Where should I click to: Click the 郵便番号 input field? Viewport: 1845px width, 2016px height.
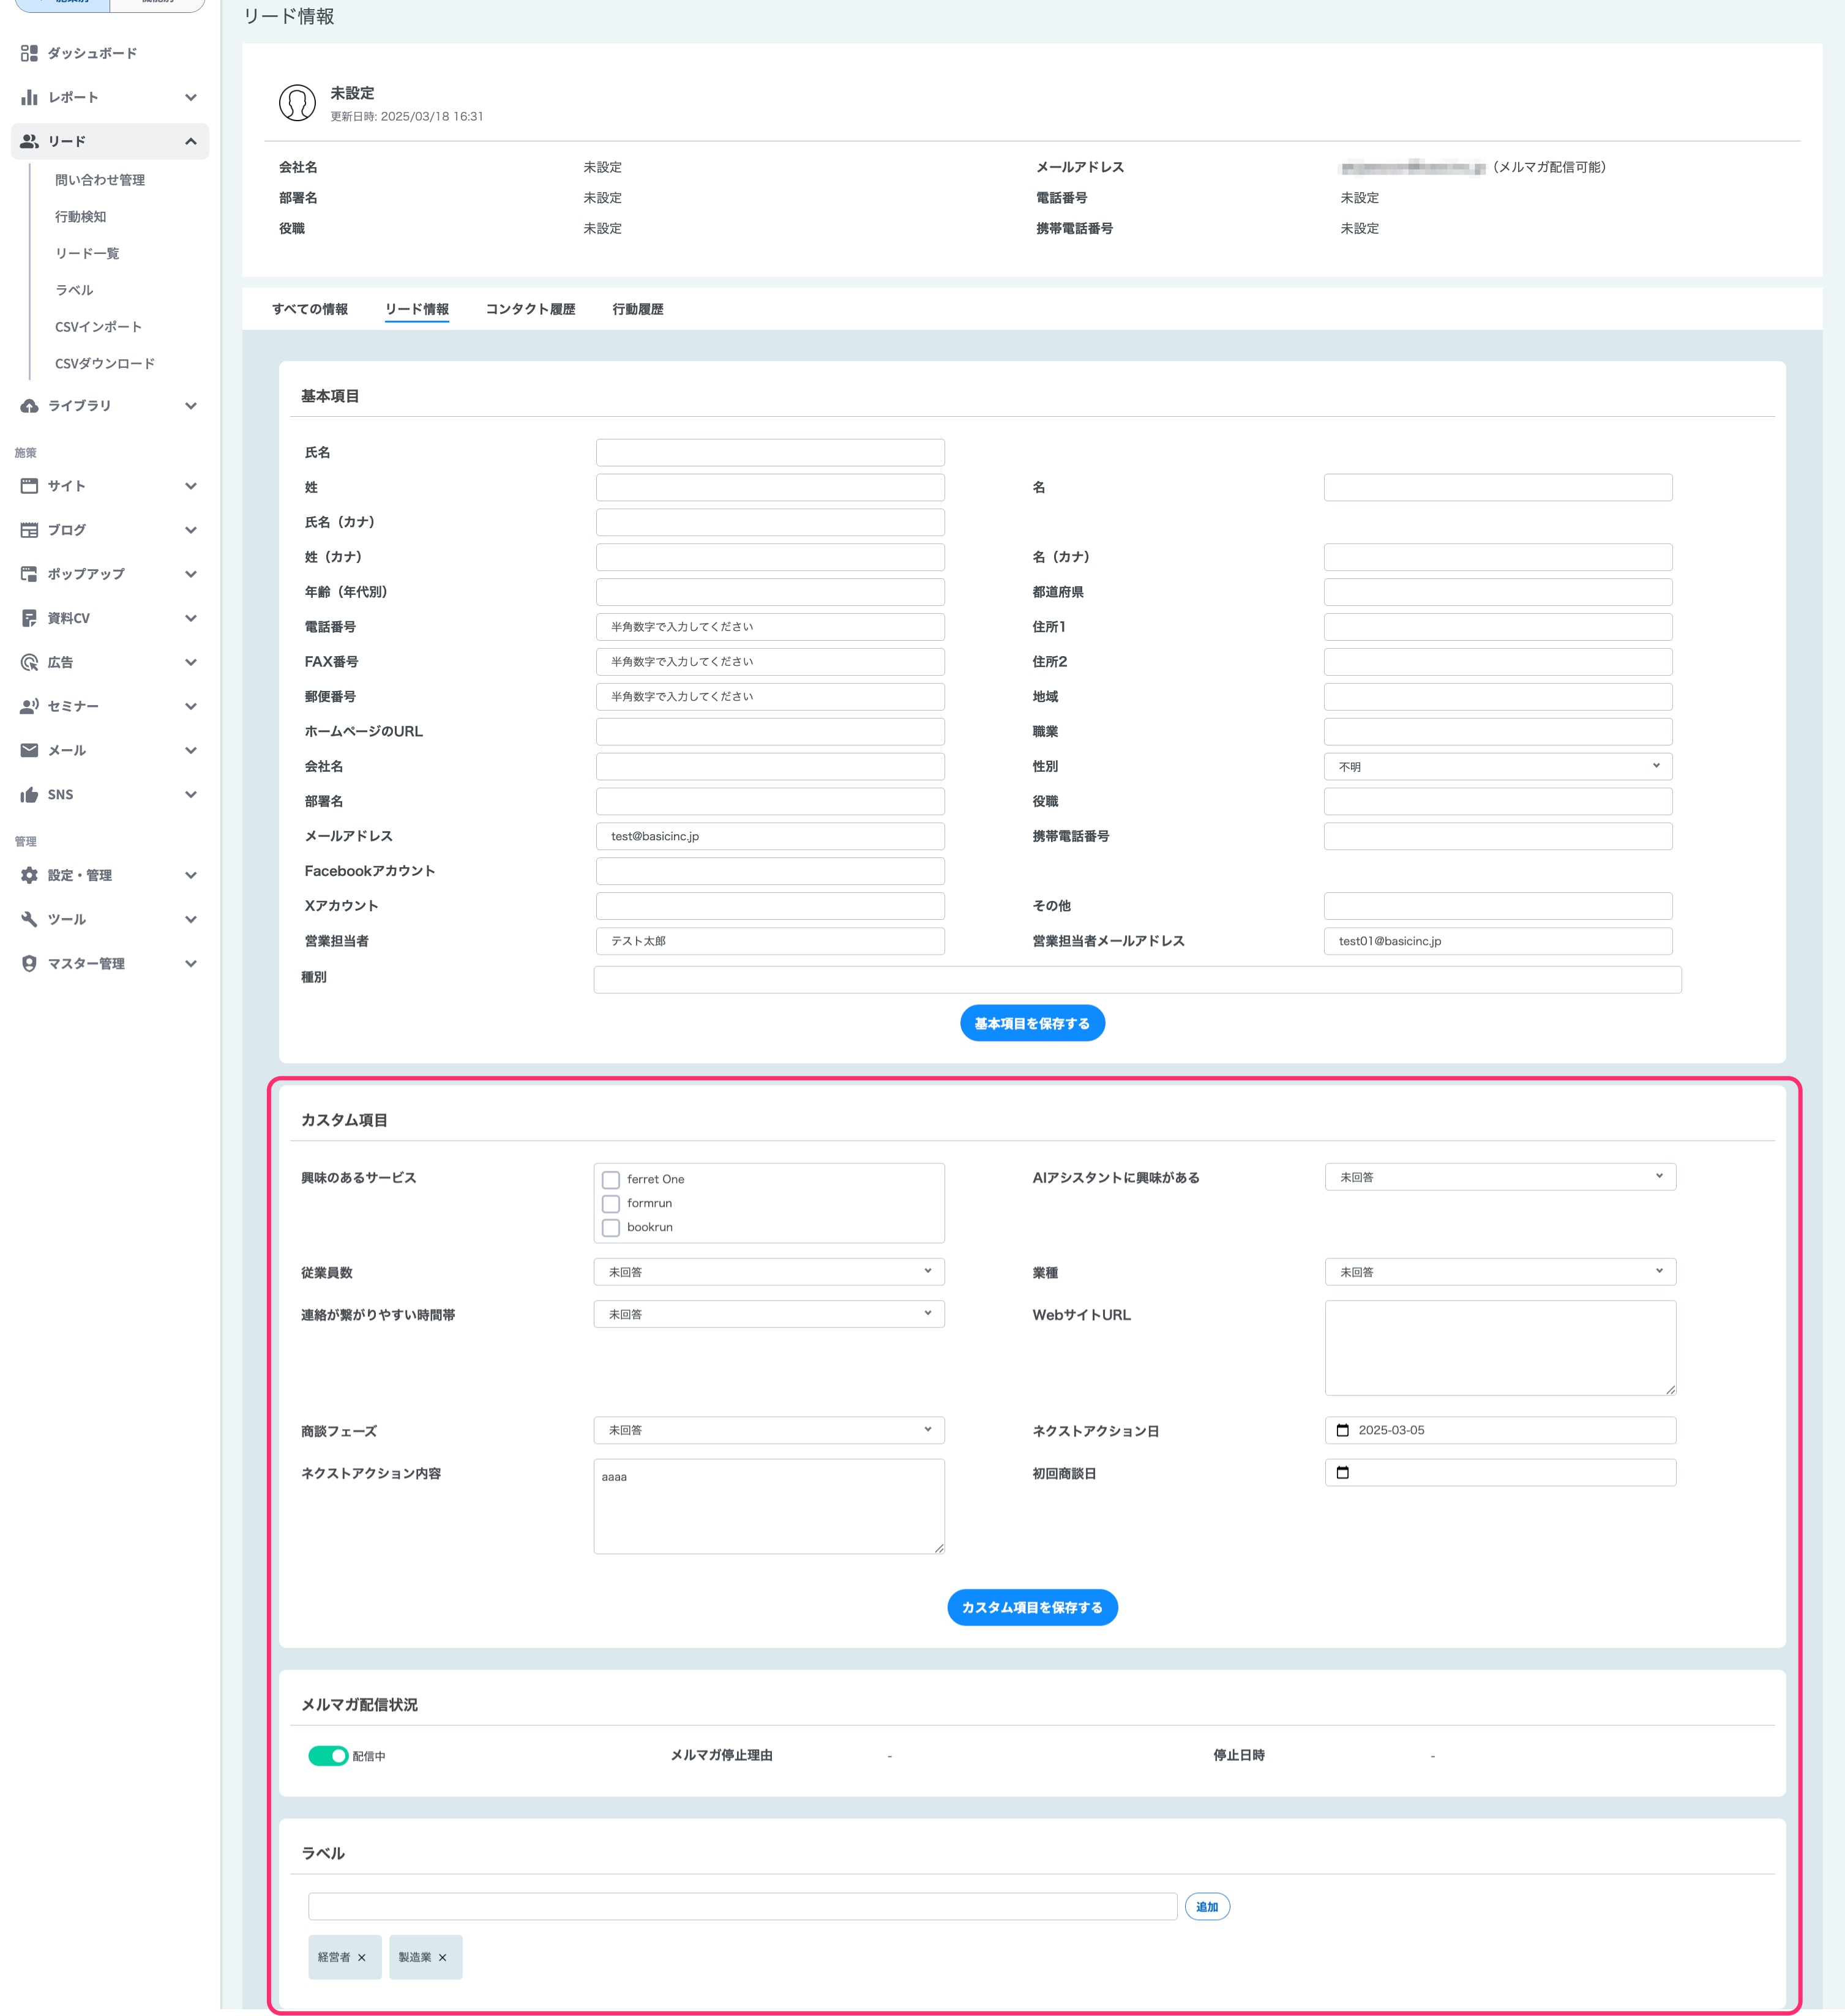770,697
